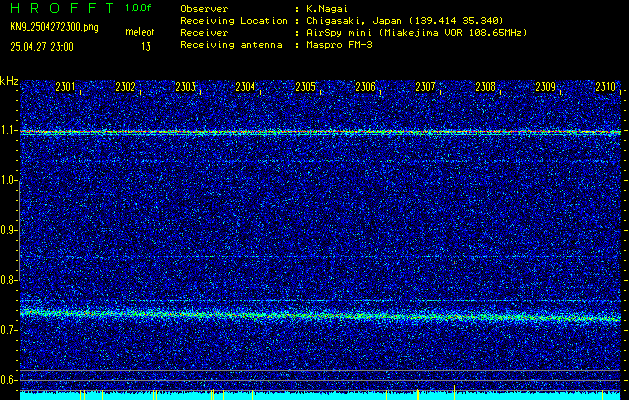Click the HROFFT program title

pyautogui.click(x=63, y=8)
